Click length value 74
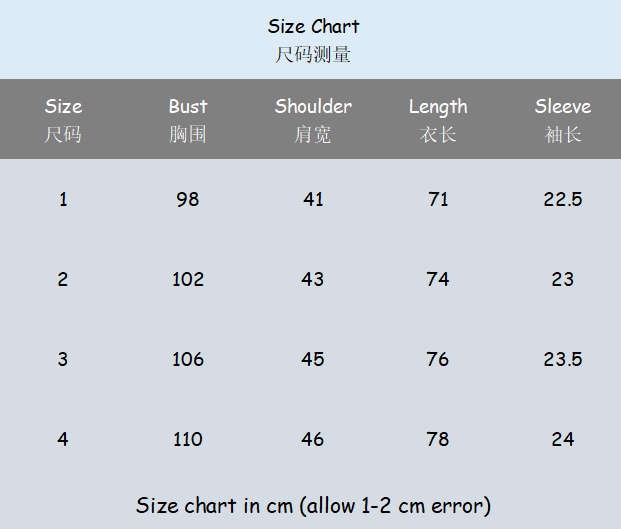621x529 pixels. 438,279
